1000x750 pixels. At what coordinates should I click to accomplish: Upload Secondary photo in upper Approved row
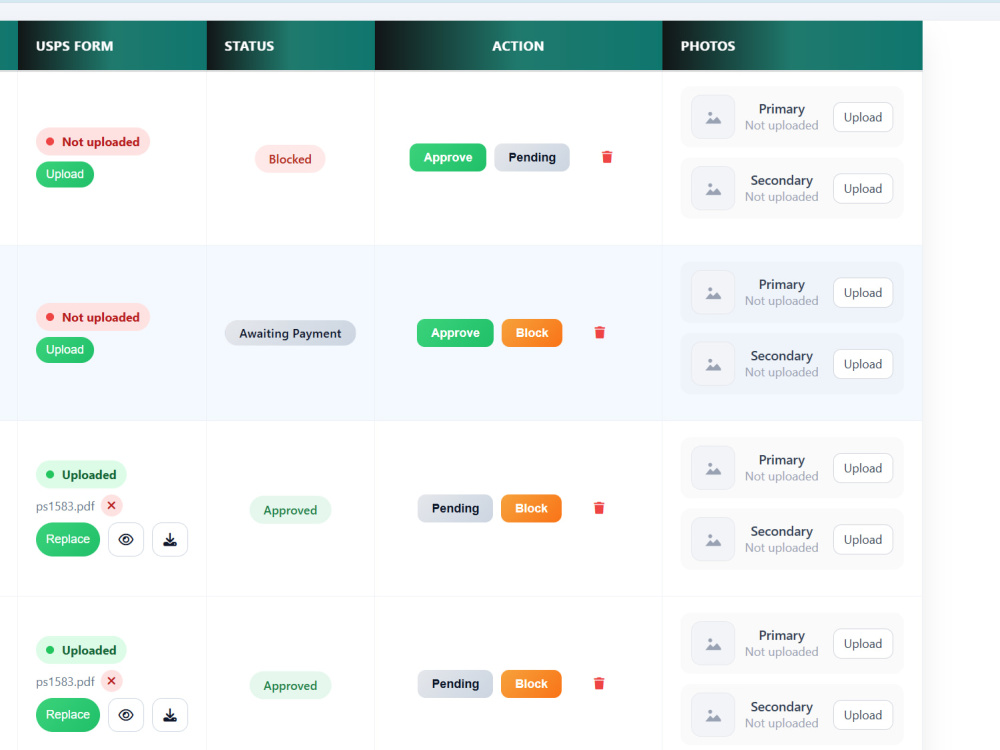pos(863,540)
